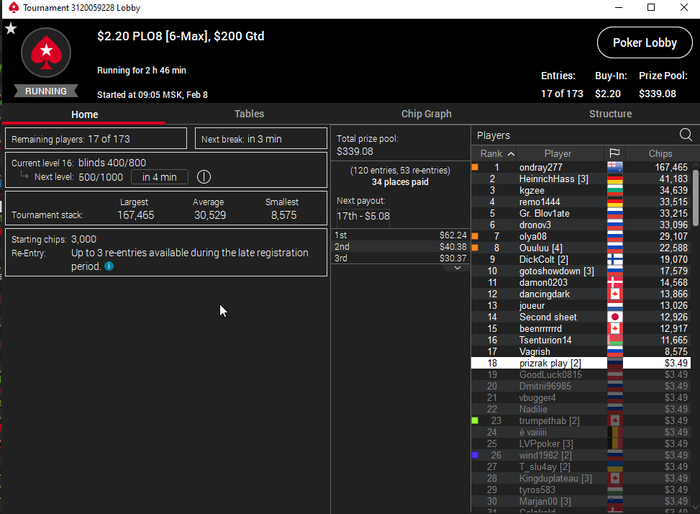Image resolution: width=700 pixels, height=514 pixels.
Task: Select player joueur in the list
Action: (580, 305)
